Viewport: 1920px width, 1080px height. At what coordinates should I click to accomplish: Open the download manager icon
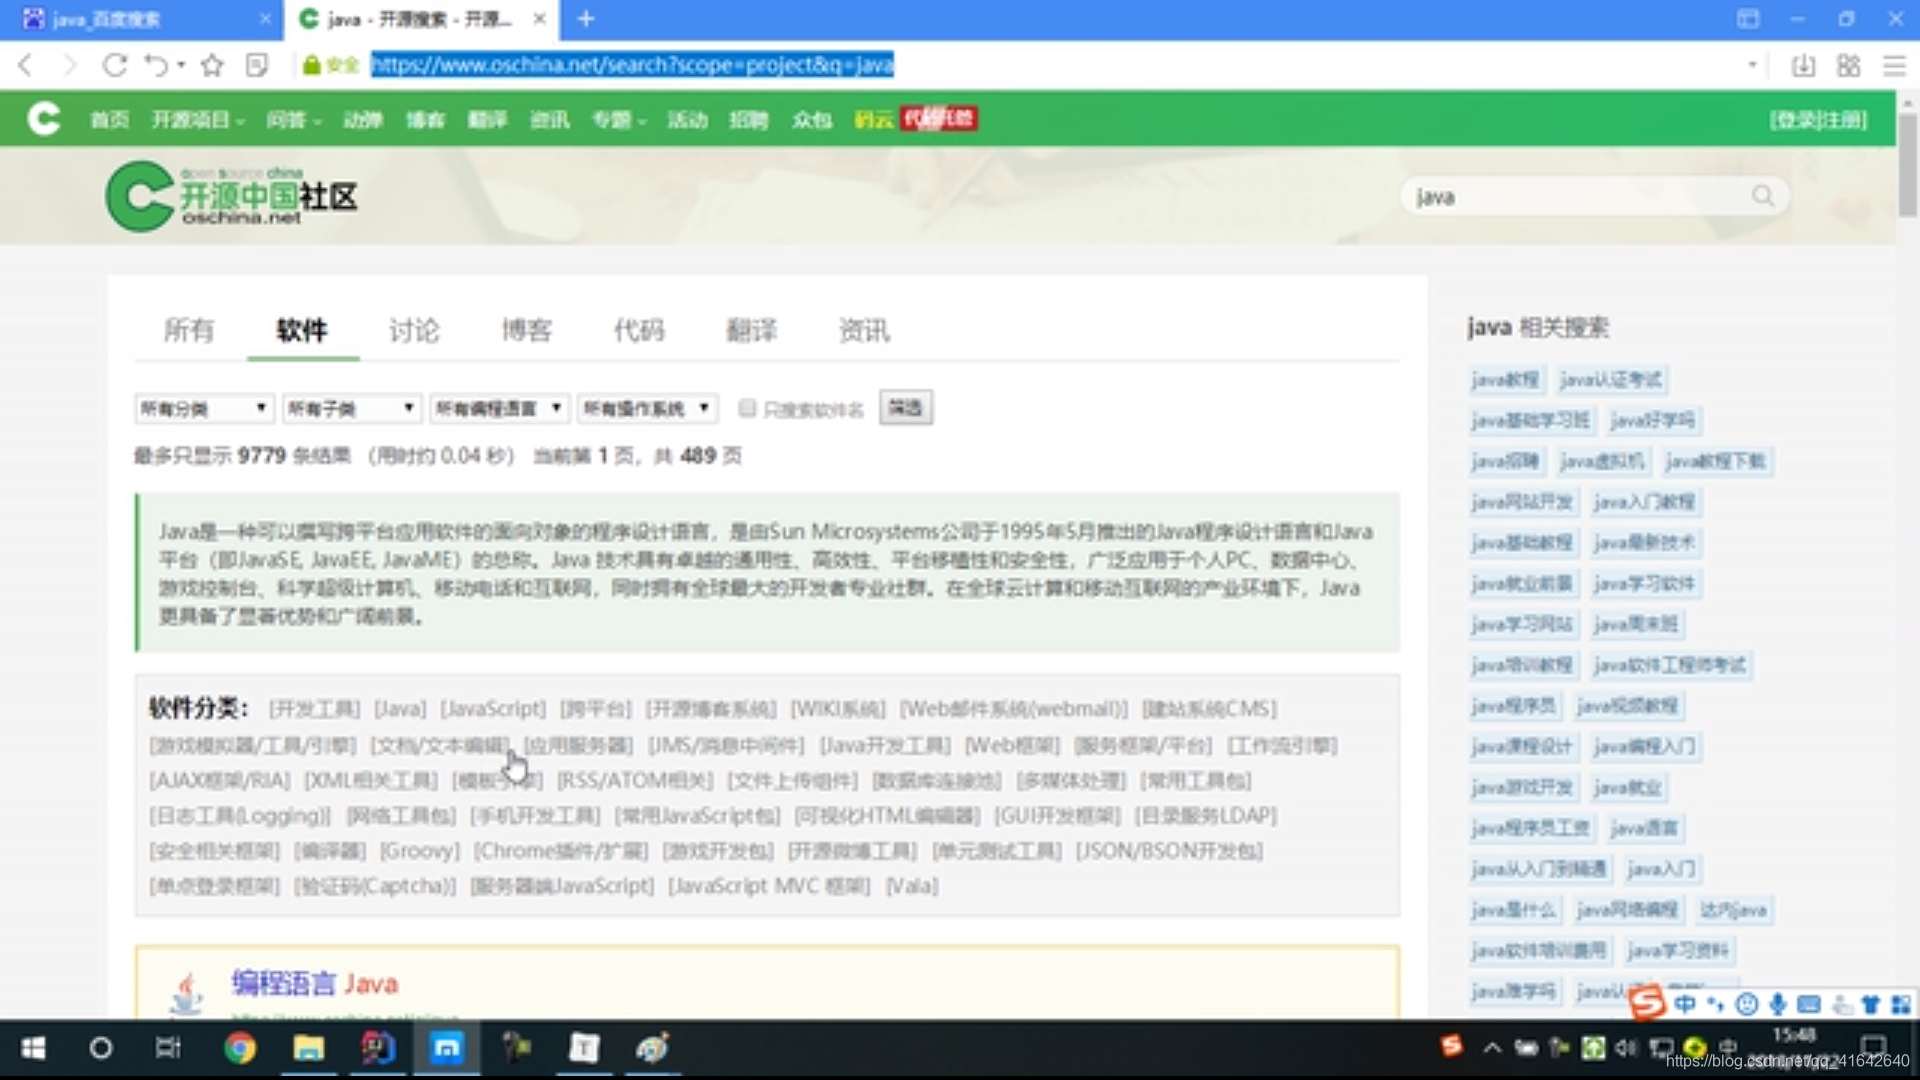click(x=1803, y=65)
